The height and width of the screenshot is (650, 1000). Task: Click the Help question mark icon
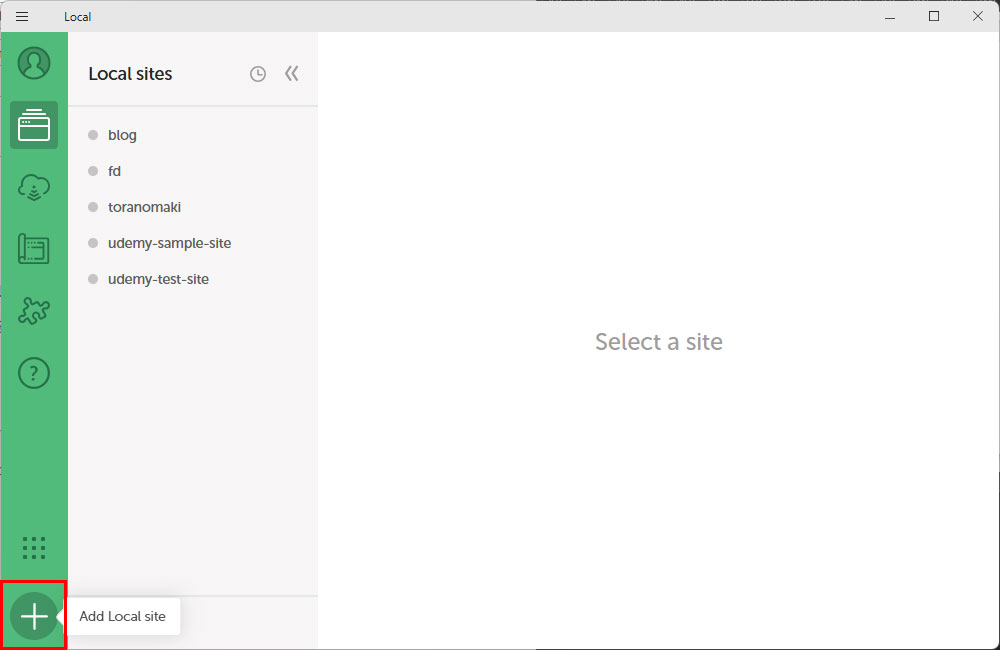[x=34, y=373]
